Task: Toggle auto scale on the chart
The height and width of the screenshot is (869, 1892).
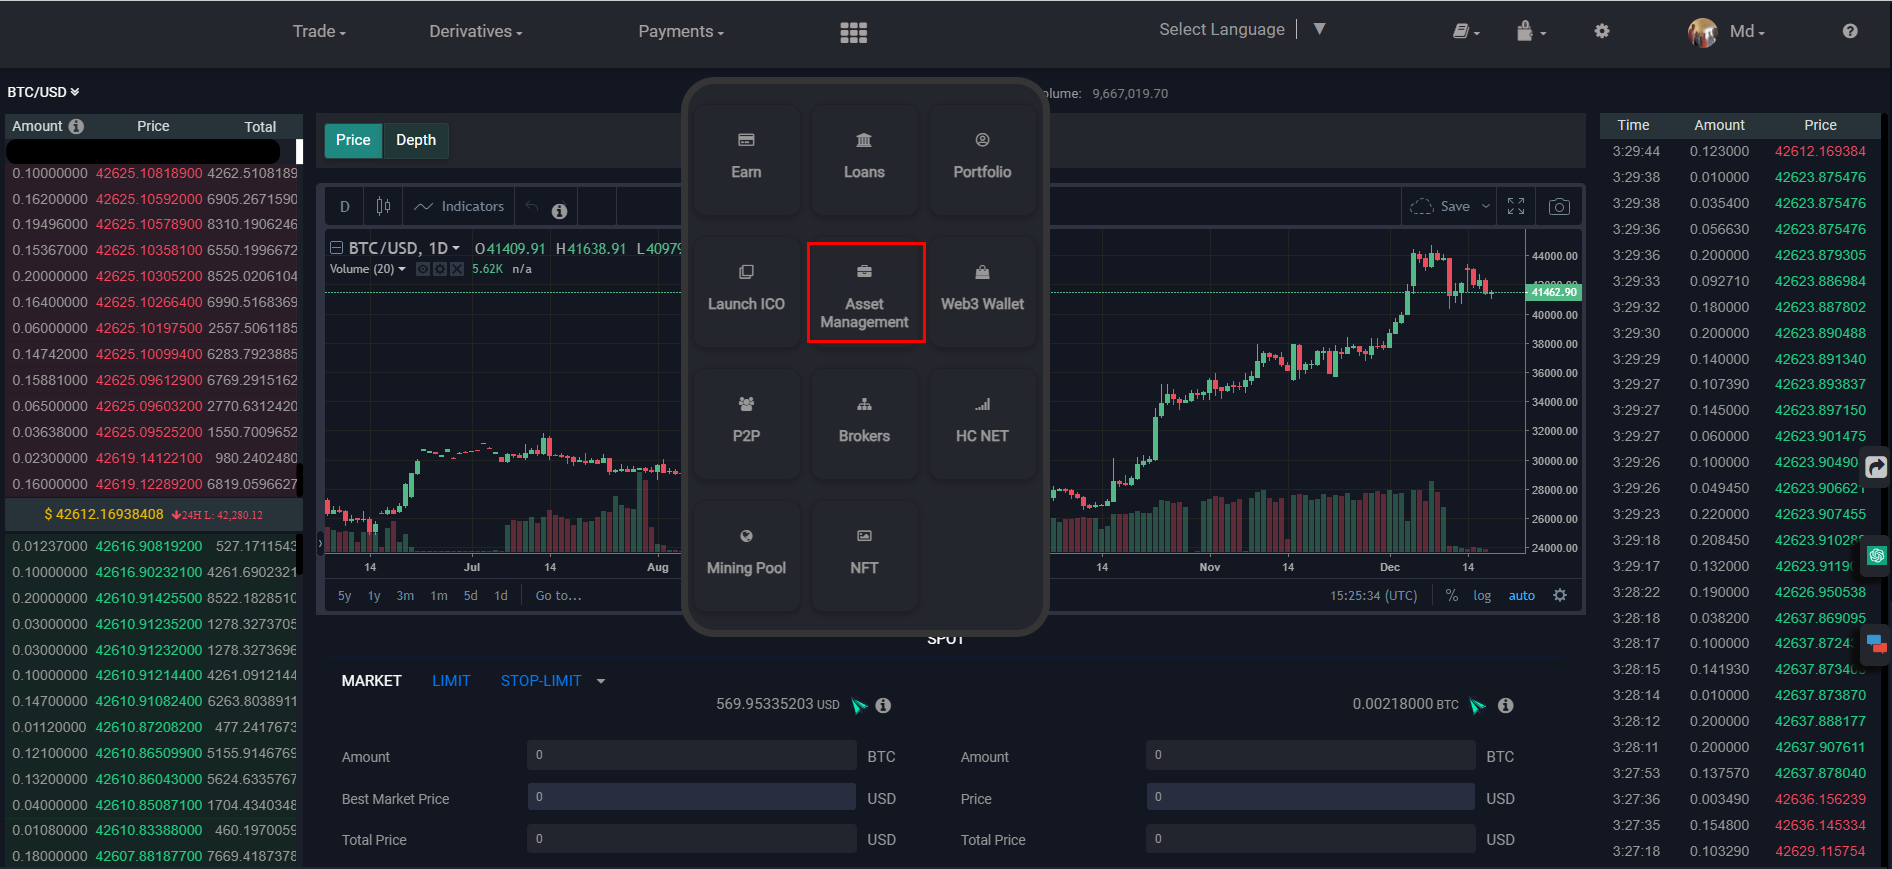Action: (x=1521, y=595)
